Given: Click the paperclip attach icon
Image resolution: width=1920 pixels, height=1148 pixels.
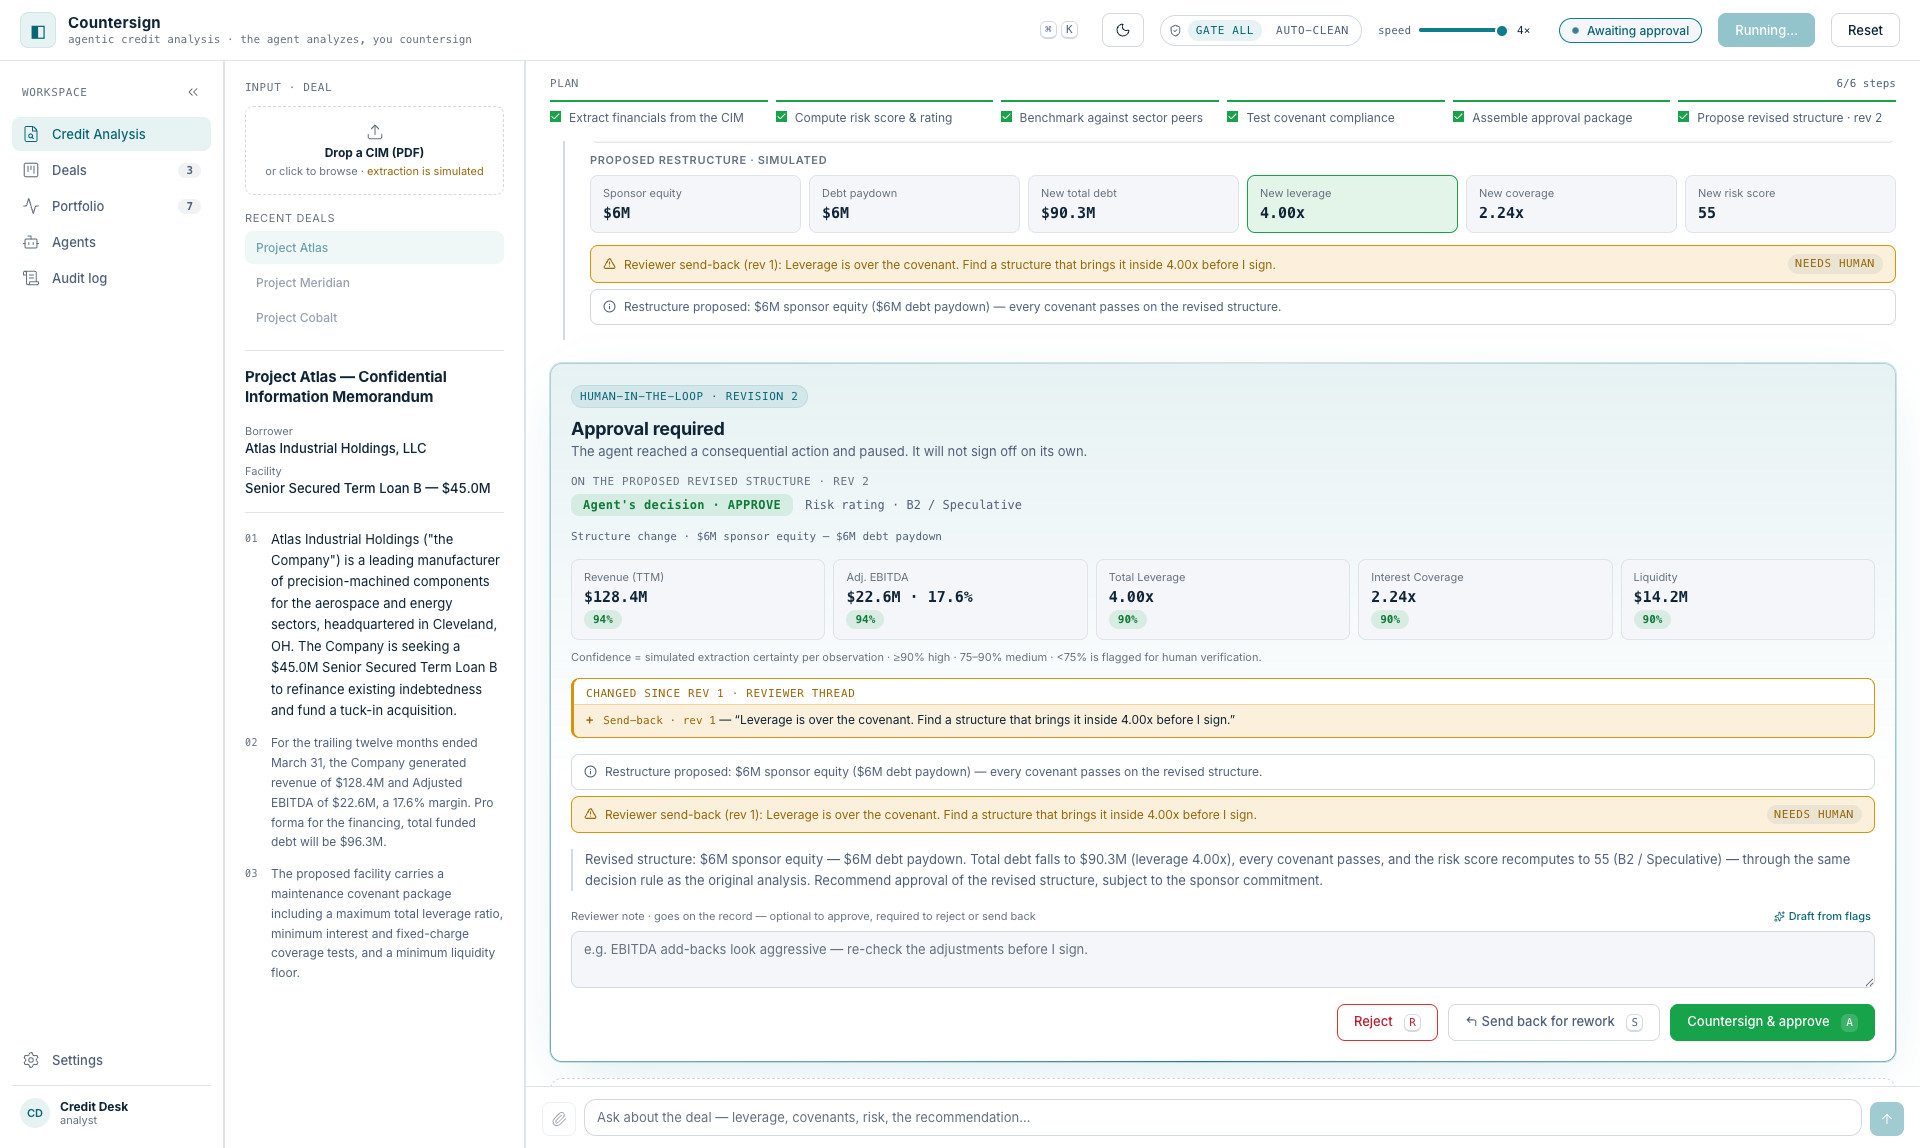Looking at the screenshot, I should tap(559, 1118).
